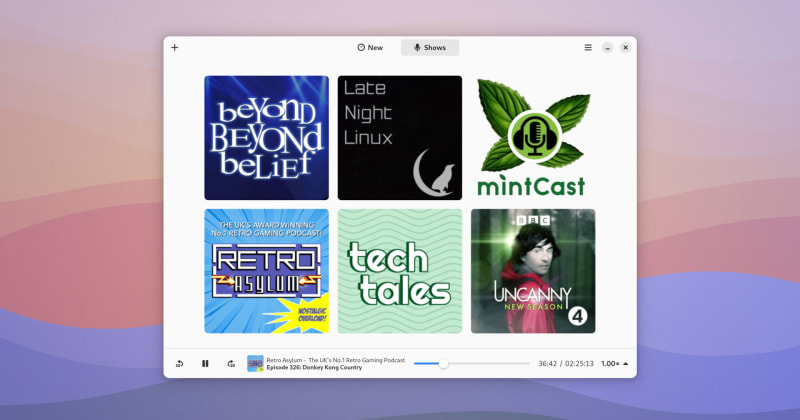Open the BBC Uncanny podcast

[532, 271]
